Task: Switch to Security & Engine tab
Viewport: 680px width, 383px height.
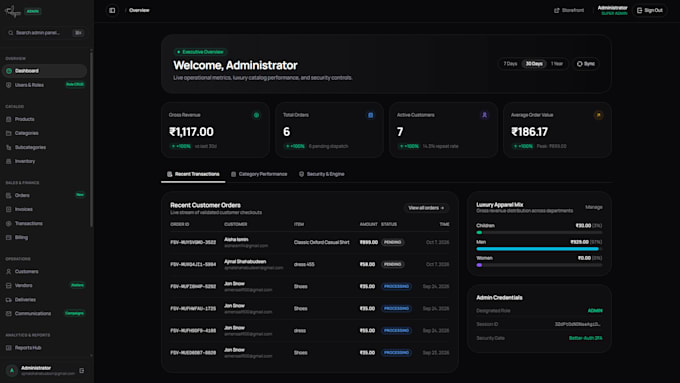Action: click(321, 174)
